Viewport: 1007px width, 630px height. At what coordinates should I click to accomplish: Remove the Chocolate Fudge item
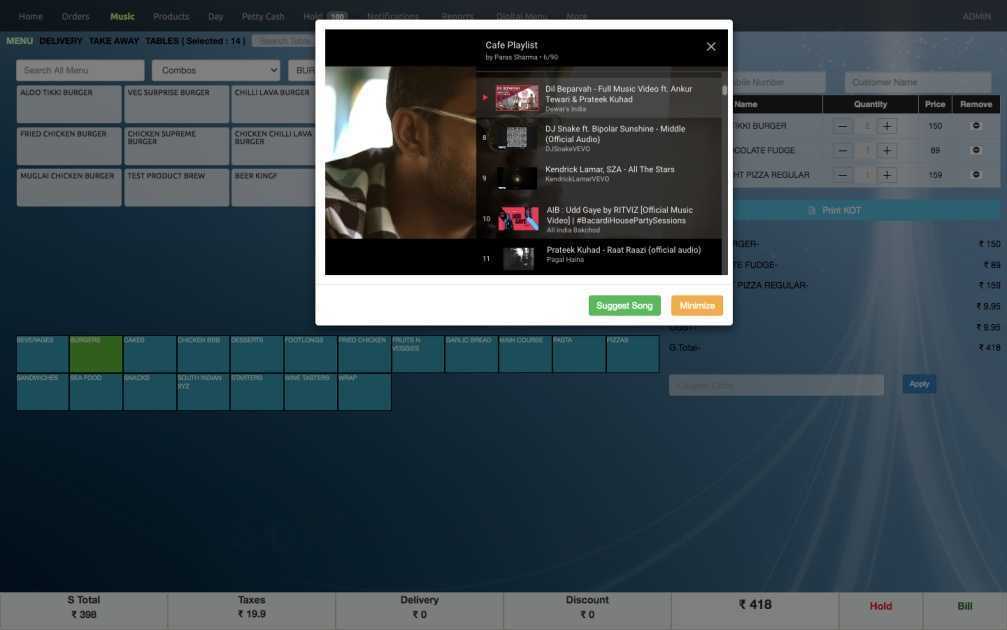975,150
